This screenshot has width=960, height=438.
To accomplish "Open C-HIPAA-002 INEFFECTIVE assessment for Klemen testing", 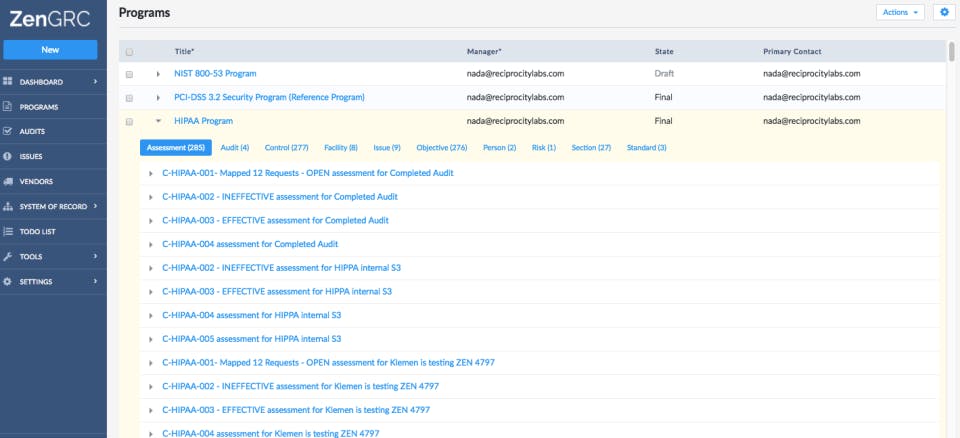I will click(301, 387).
